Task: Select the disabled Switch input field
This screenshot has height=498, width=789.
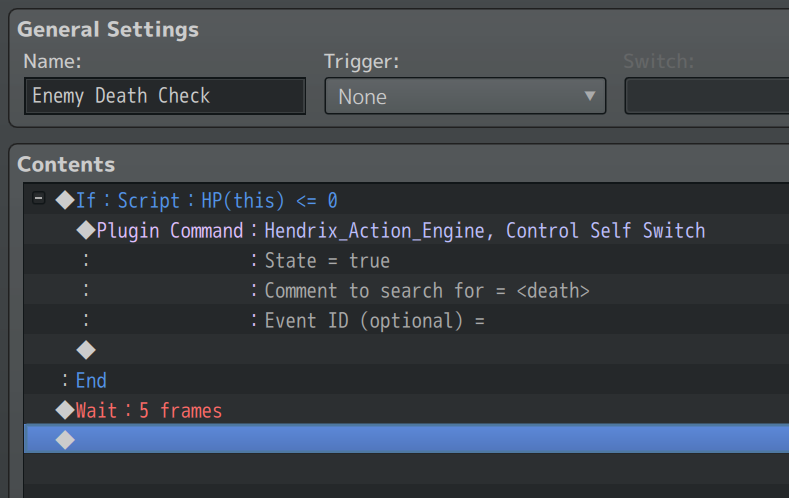Action: coord(707,96)
